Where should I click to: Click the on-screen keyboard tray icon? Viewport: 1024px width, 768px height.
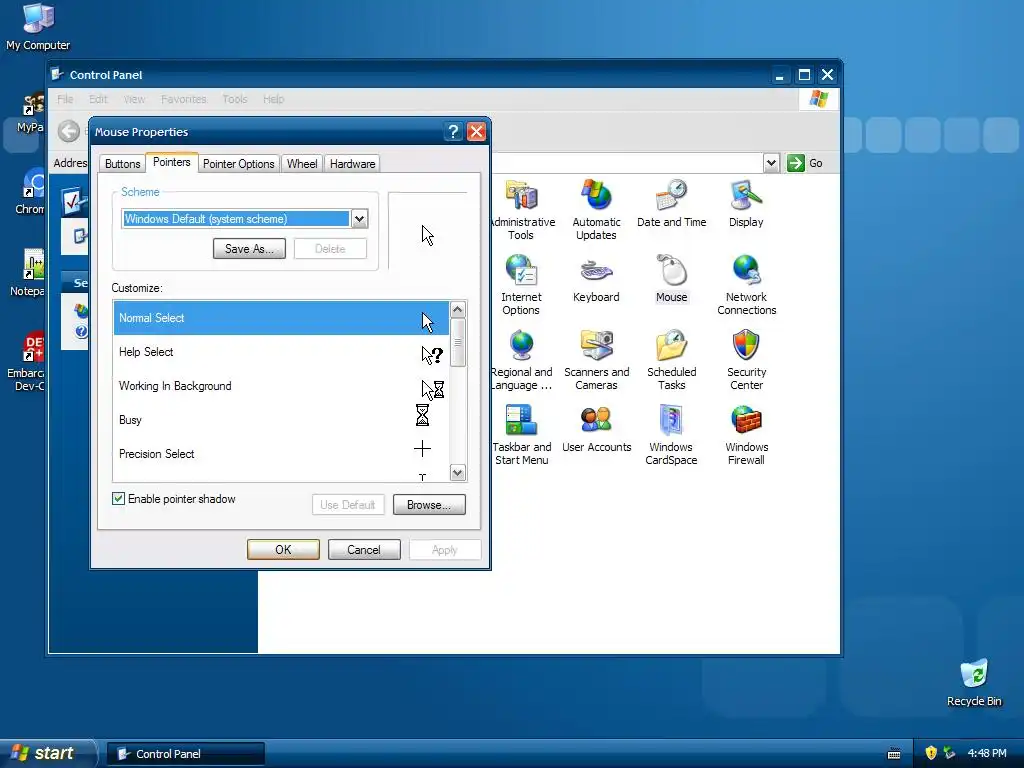(x=894, y=754)
